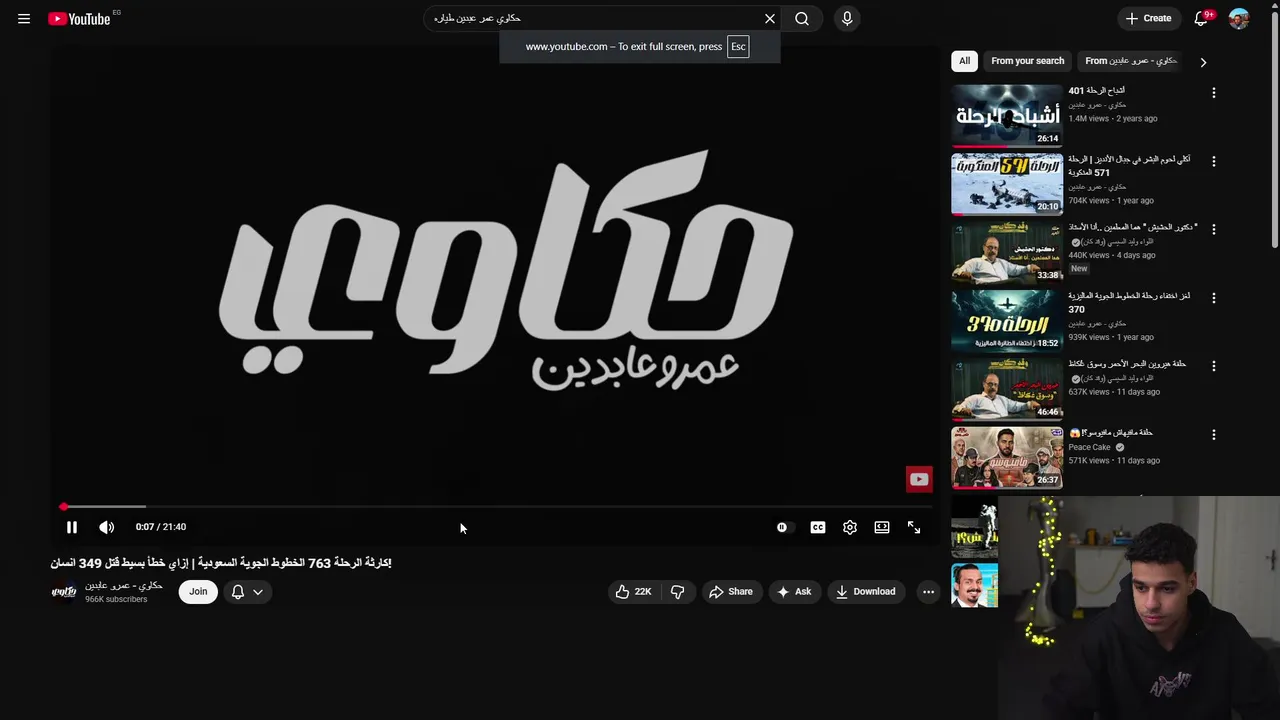The width and height of the screenshot is (1280, 720).
Task: Play the 20:10 thumbnail video
Action: pyautogui.click(x=1007, y=183)
